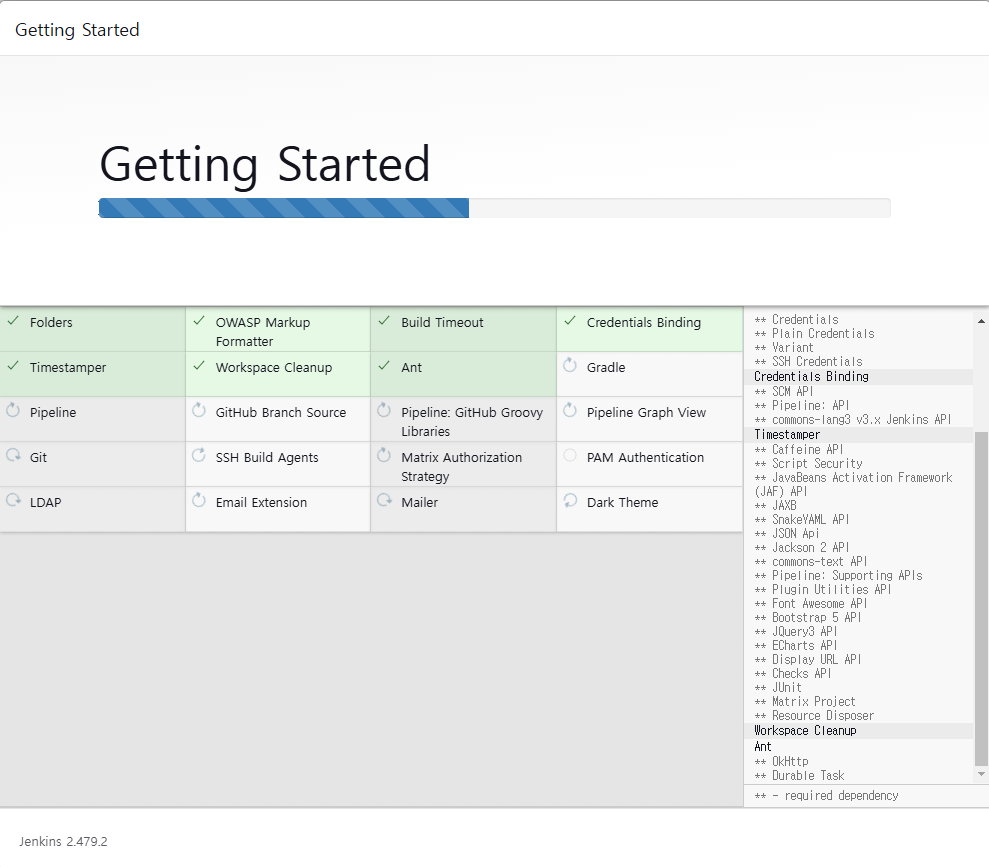The width and height of the screenshot is (989, 867).
Task: Click the 'Getting Started' title in the header bar
Action: (77, 30)
